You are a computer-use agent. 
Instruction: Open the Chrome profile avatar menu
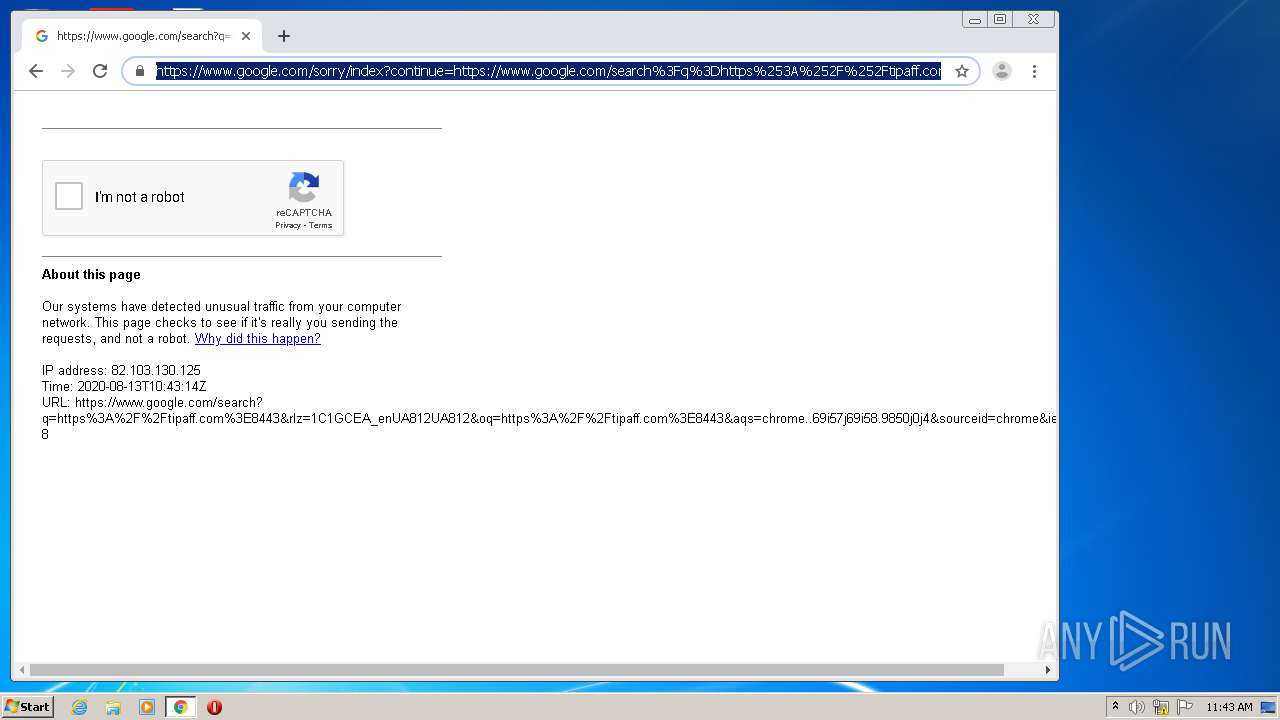(x=1002, y=71)
